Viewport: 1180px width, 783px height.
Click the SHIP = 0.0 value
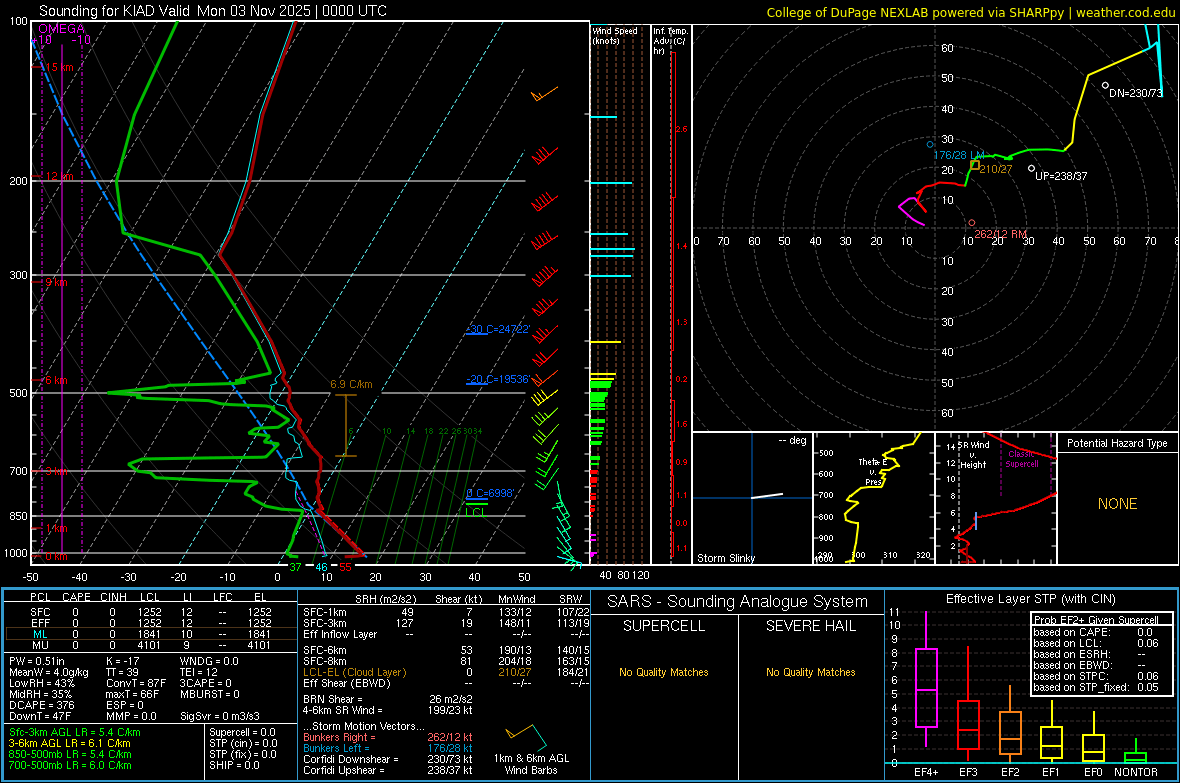234,765
